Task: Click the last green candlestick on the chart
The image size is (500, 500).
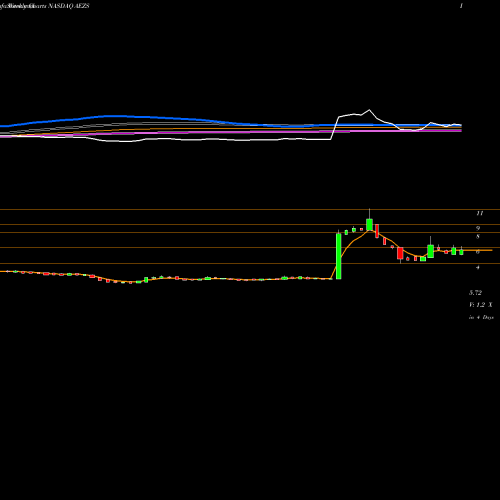Action: click(x=461, y=251)
